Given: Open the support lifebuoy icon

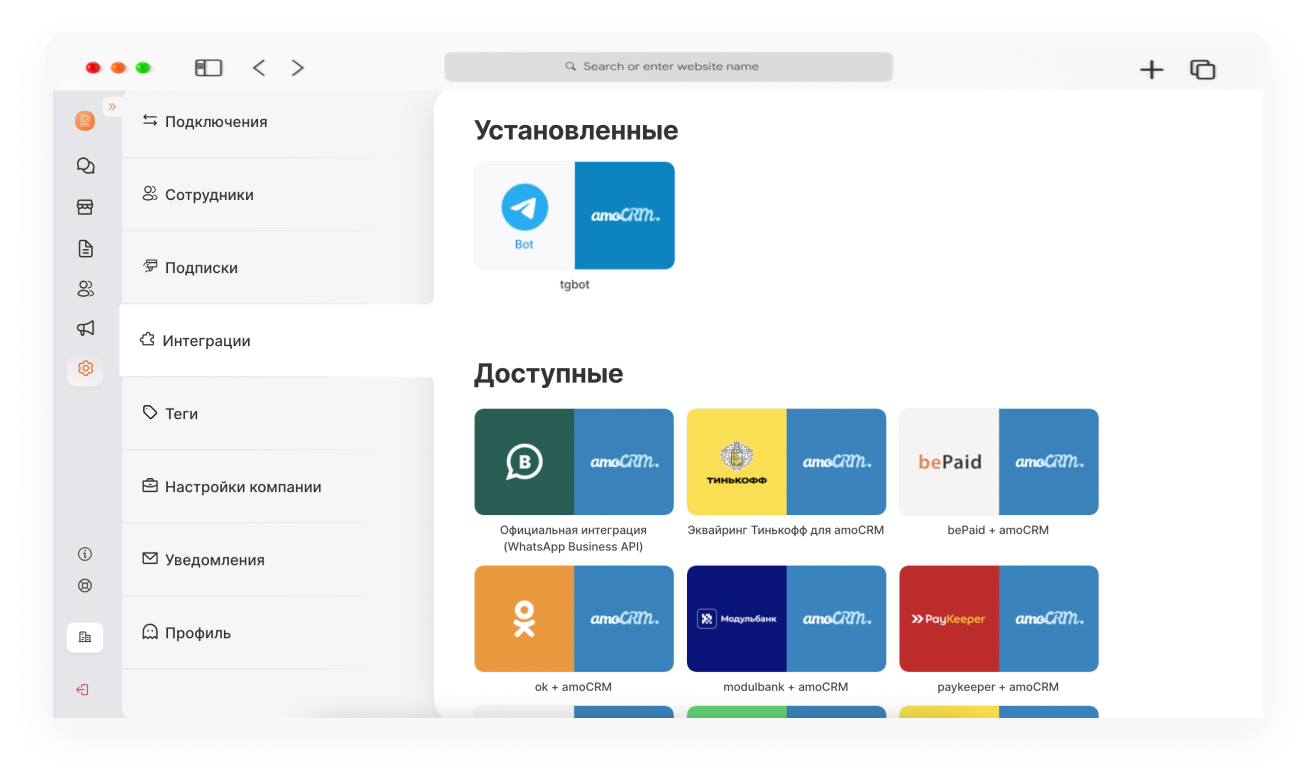Looking at the screenshot, I should [85, 586].
